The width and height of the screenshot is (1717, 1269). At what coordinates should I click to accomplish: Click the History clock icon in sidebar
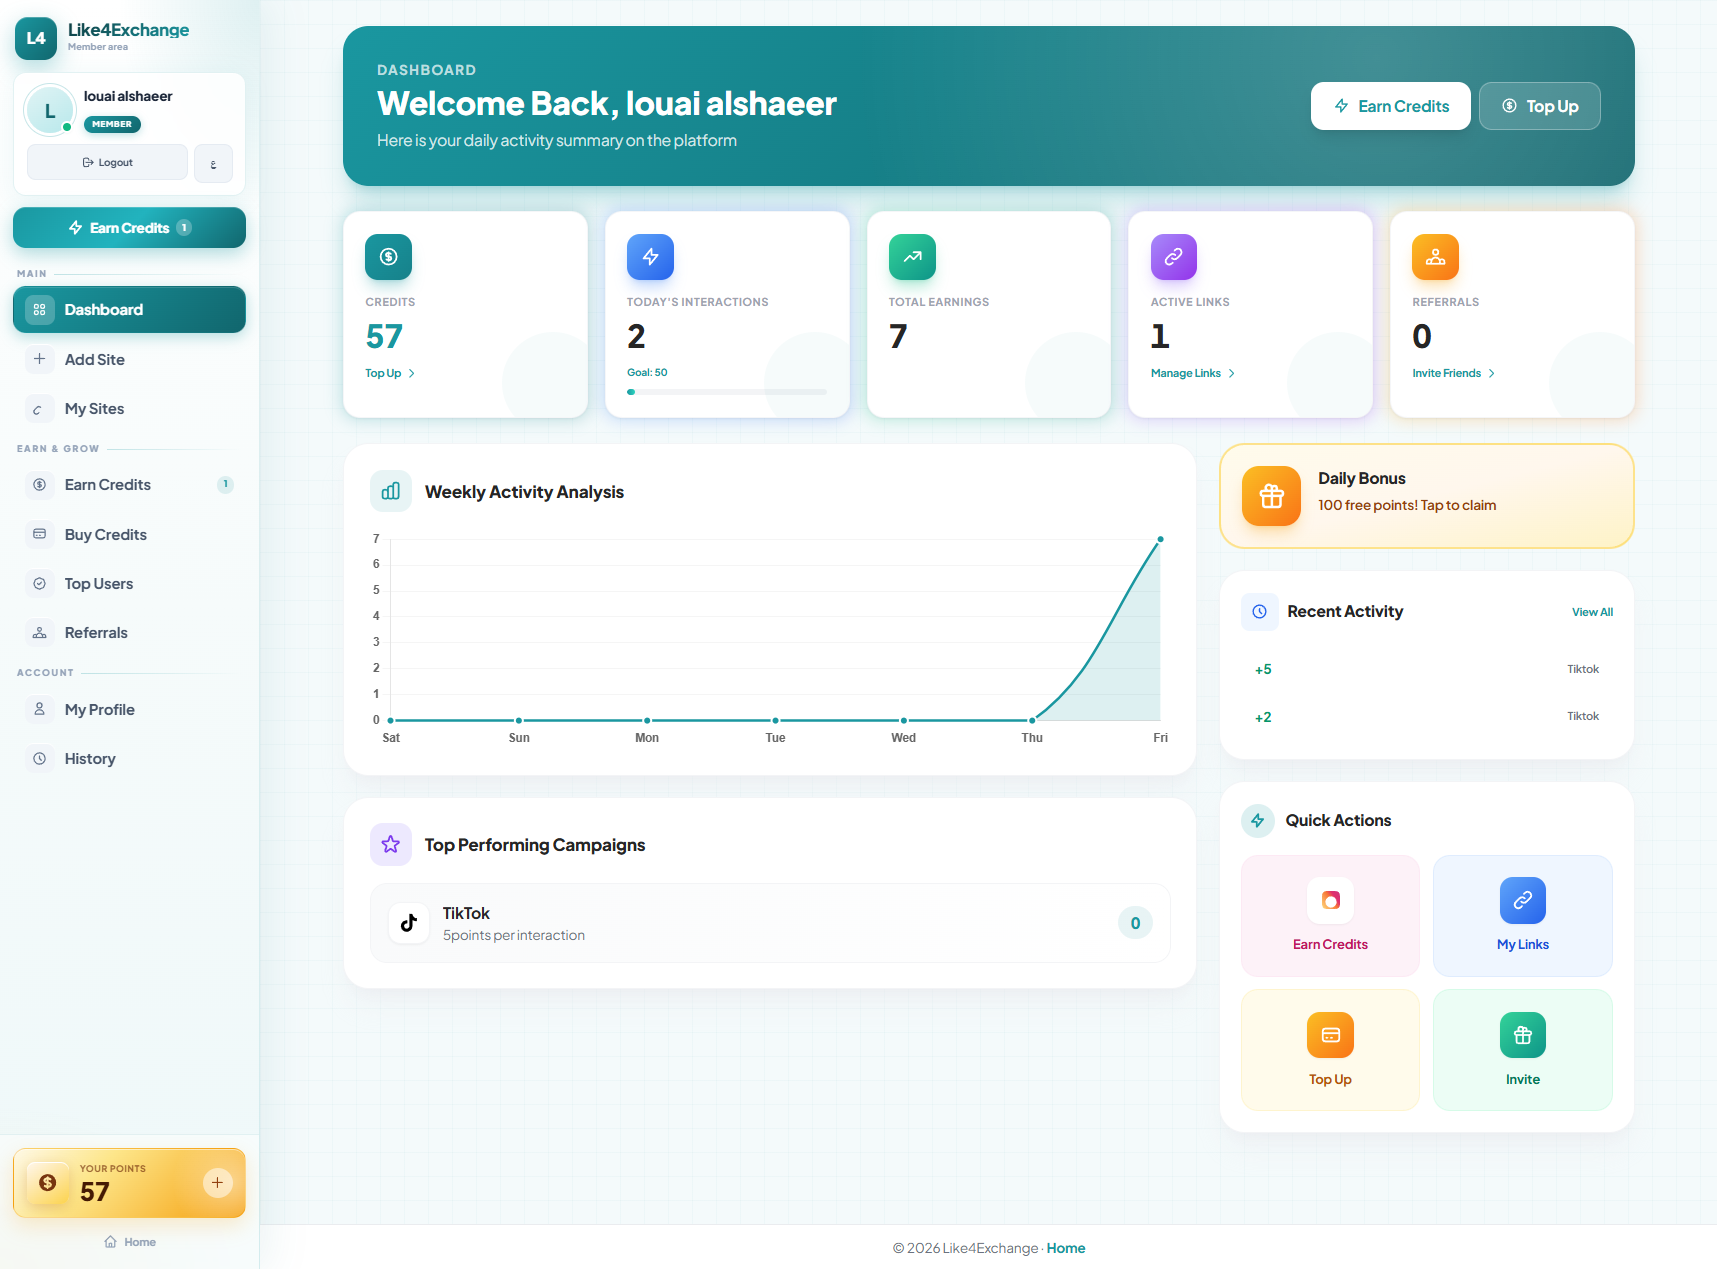(x=40, y=758)
